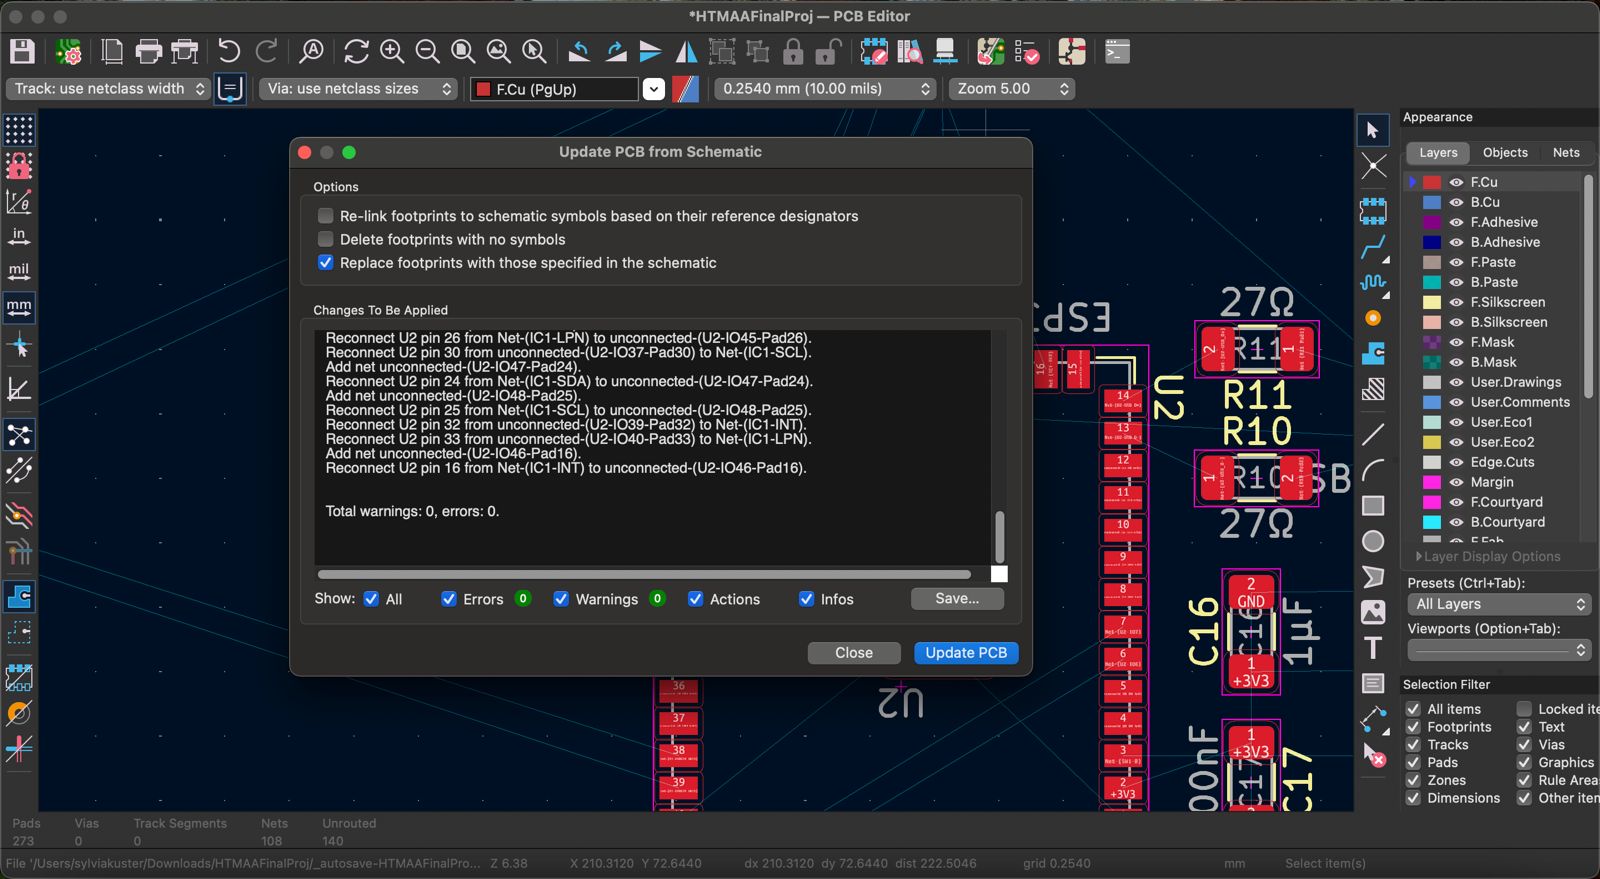Screen dimensions: 1600x879
Task: Switch to the Nets tab
Action: (1565, 153)
